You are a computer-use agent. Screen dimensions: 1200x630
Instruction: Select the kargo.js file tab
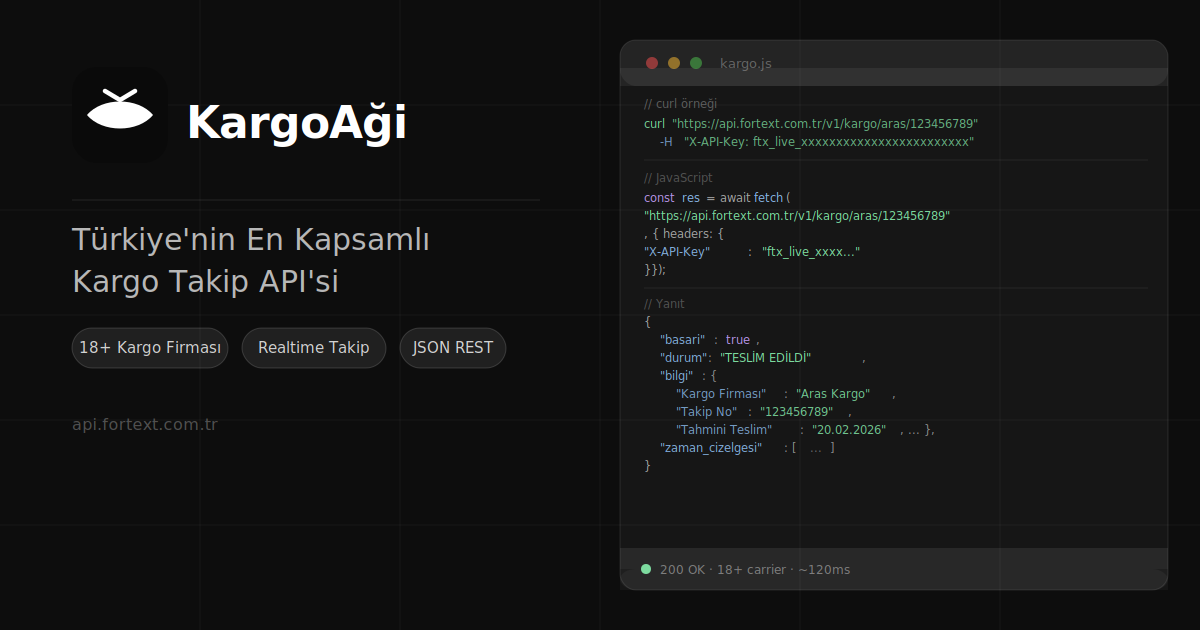(x=745, y=64)
